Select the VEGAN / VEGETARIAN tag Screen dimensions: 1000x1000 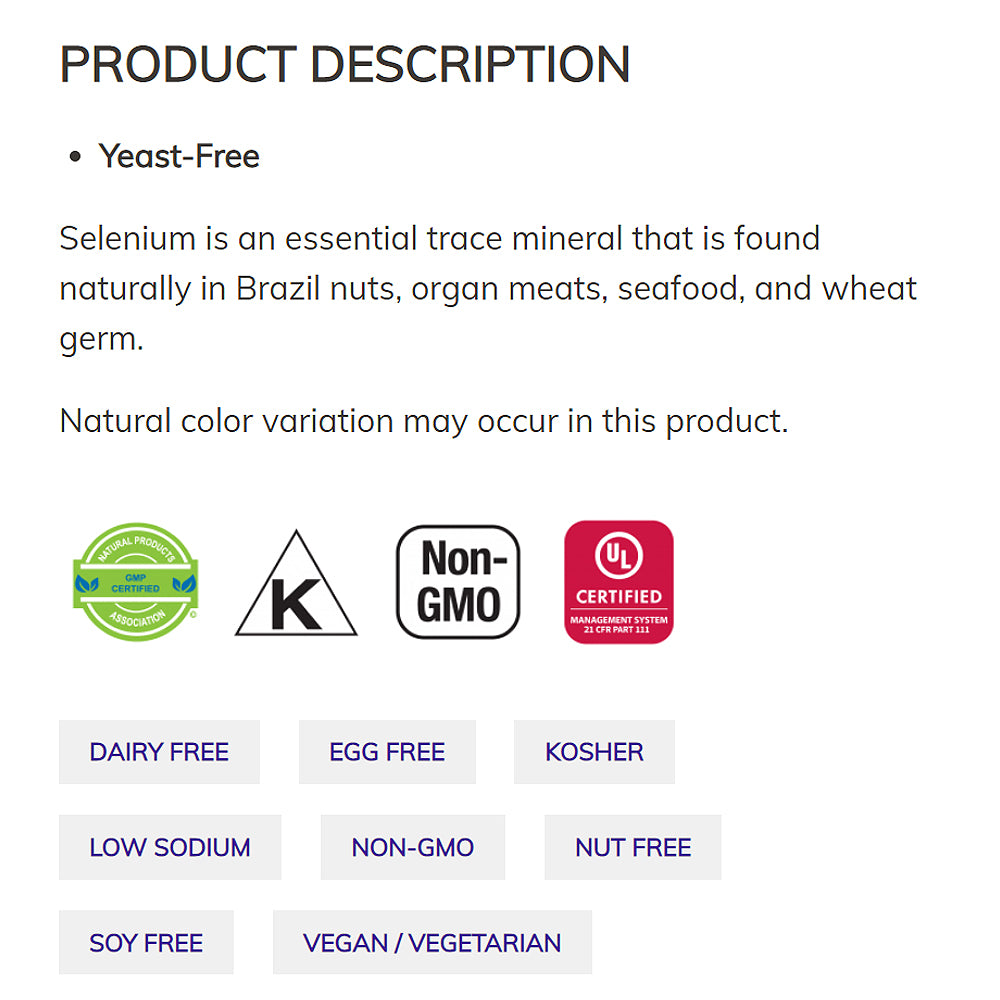point(432,942)
